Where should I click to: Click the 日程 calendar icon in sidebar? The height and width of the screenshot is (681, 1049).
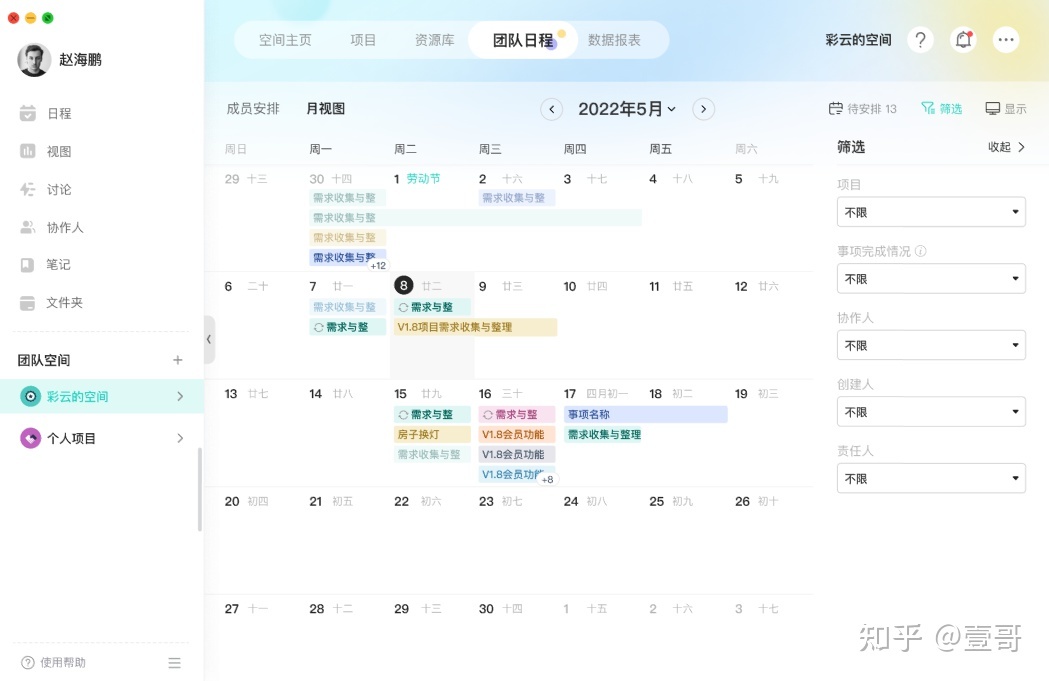point(28,113)
